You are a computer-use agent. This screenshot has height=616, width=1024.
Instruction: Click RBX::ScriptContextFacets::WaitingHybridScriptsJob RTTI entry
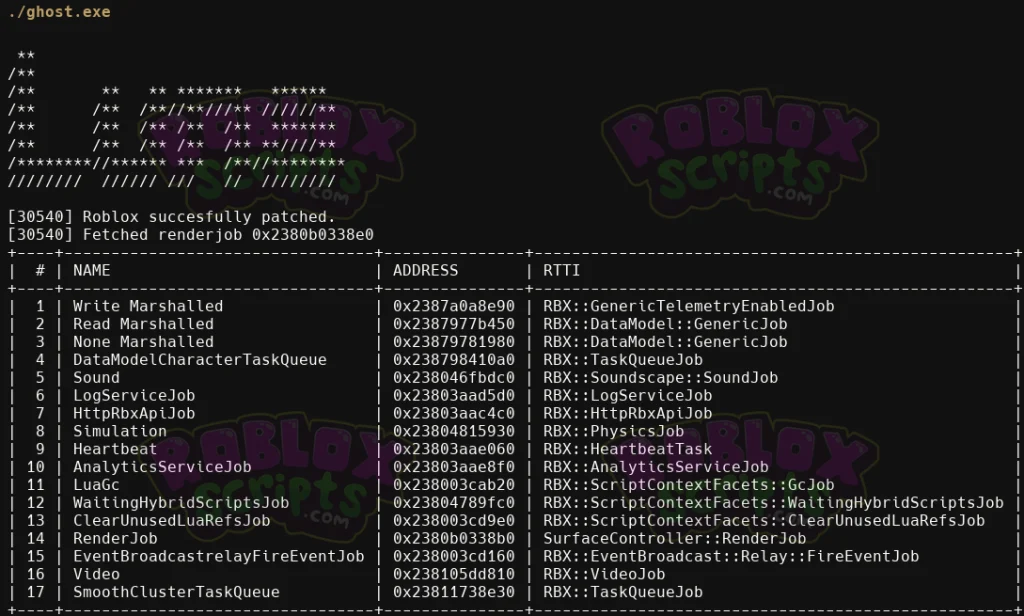tap(773, 503)
